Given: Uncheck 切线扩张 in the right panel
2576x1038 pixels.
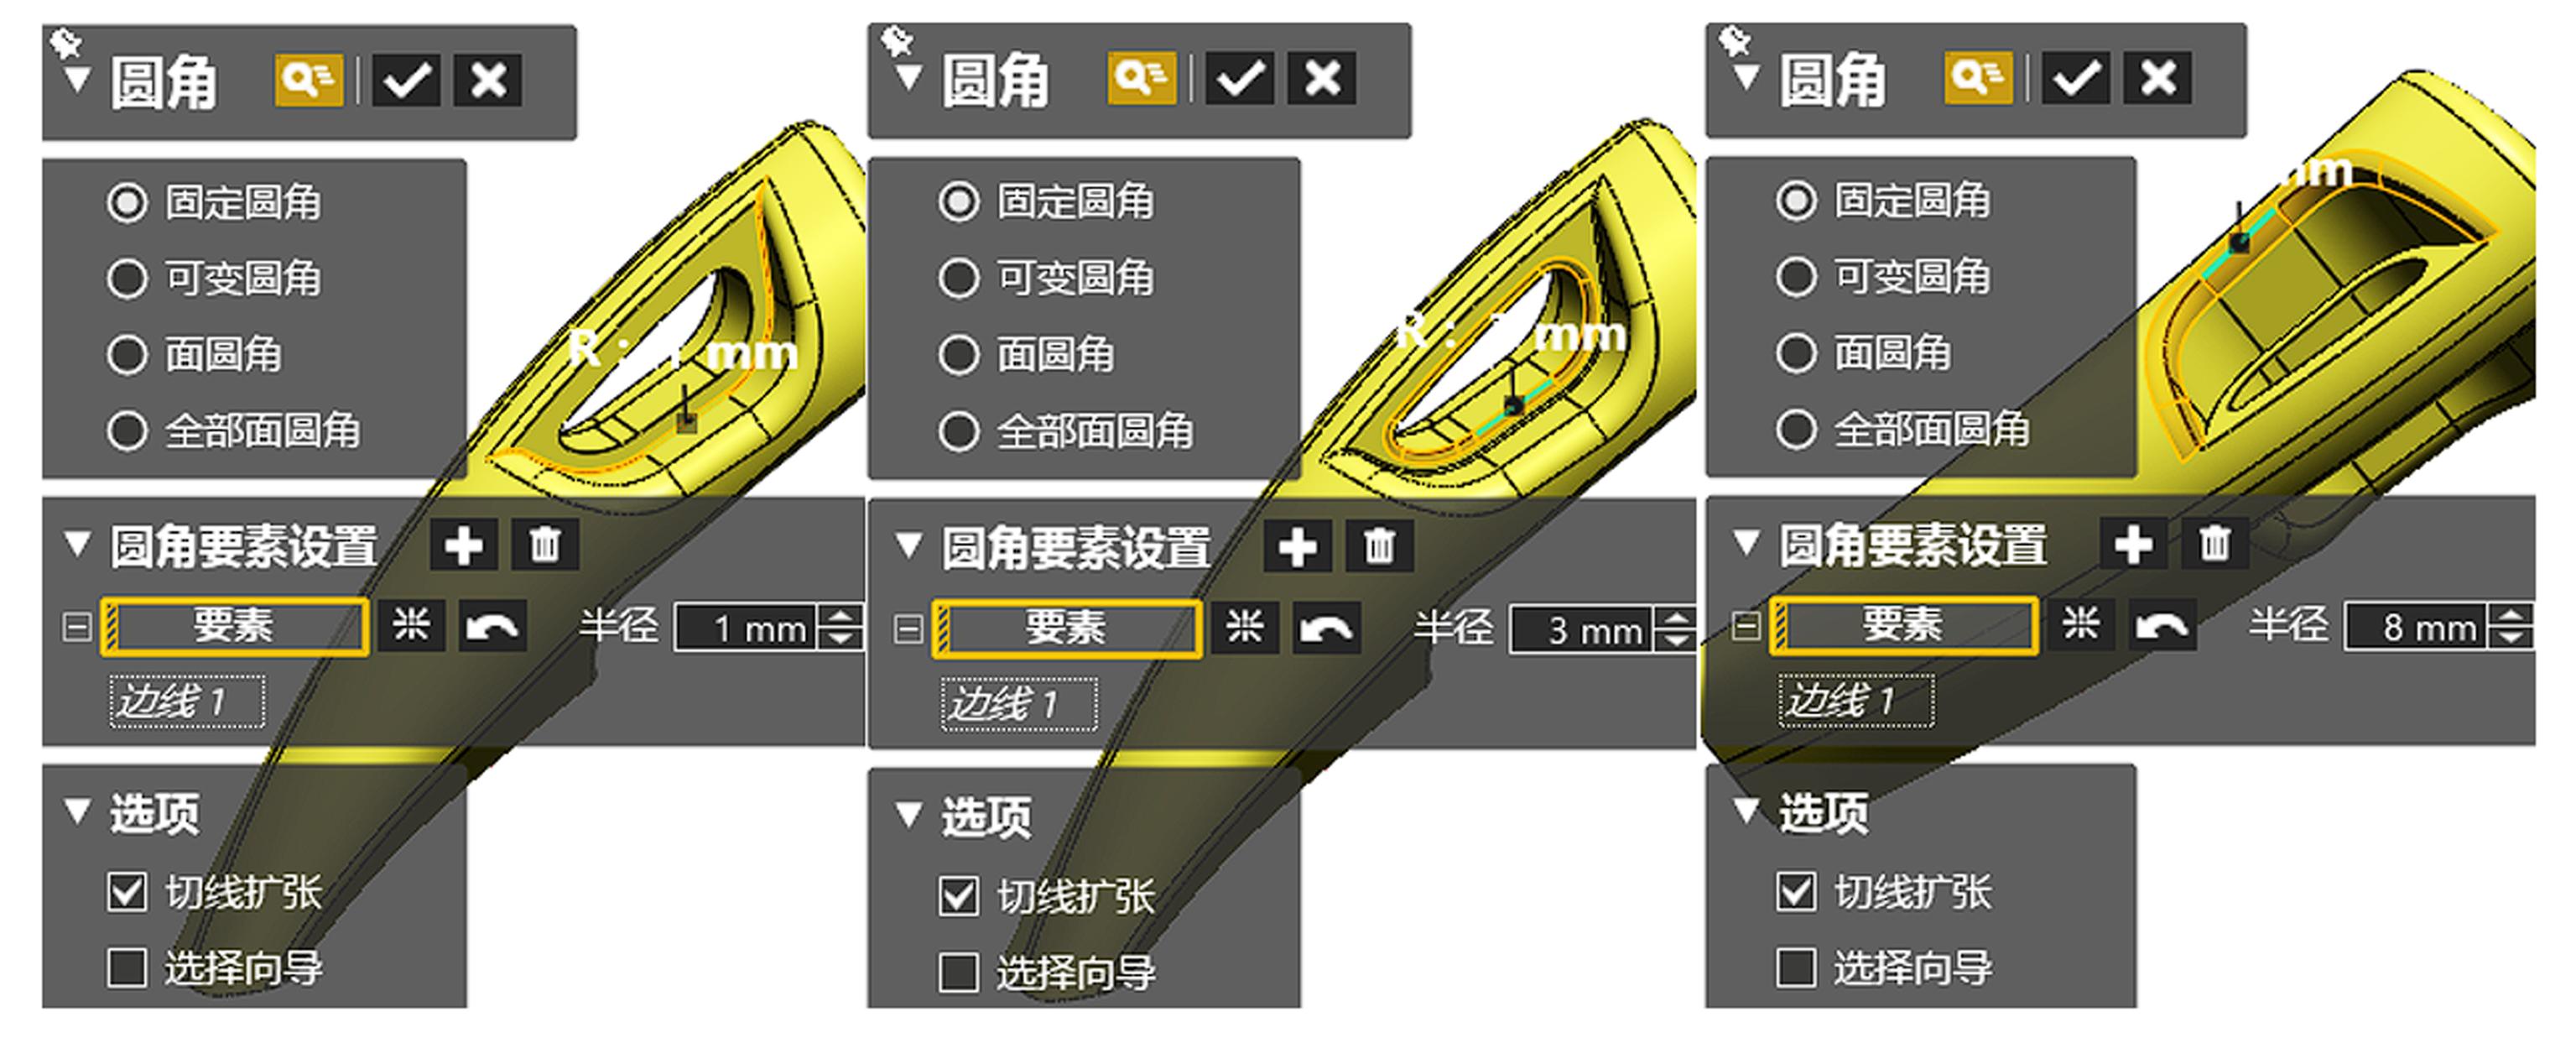Looking at the screenshot, I should 1796,891.
